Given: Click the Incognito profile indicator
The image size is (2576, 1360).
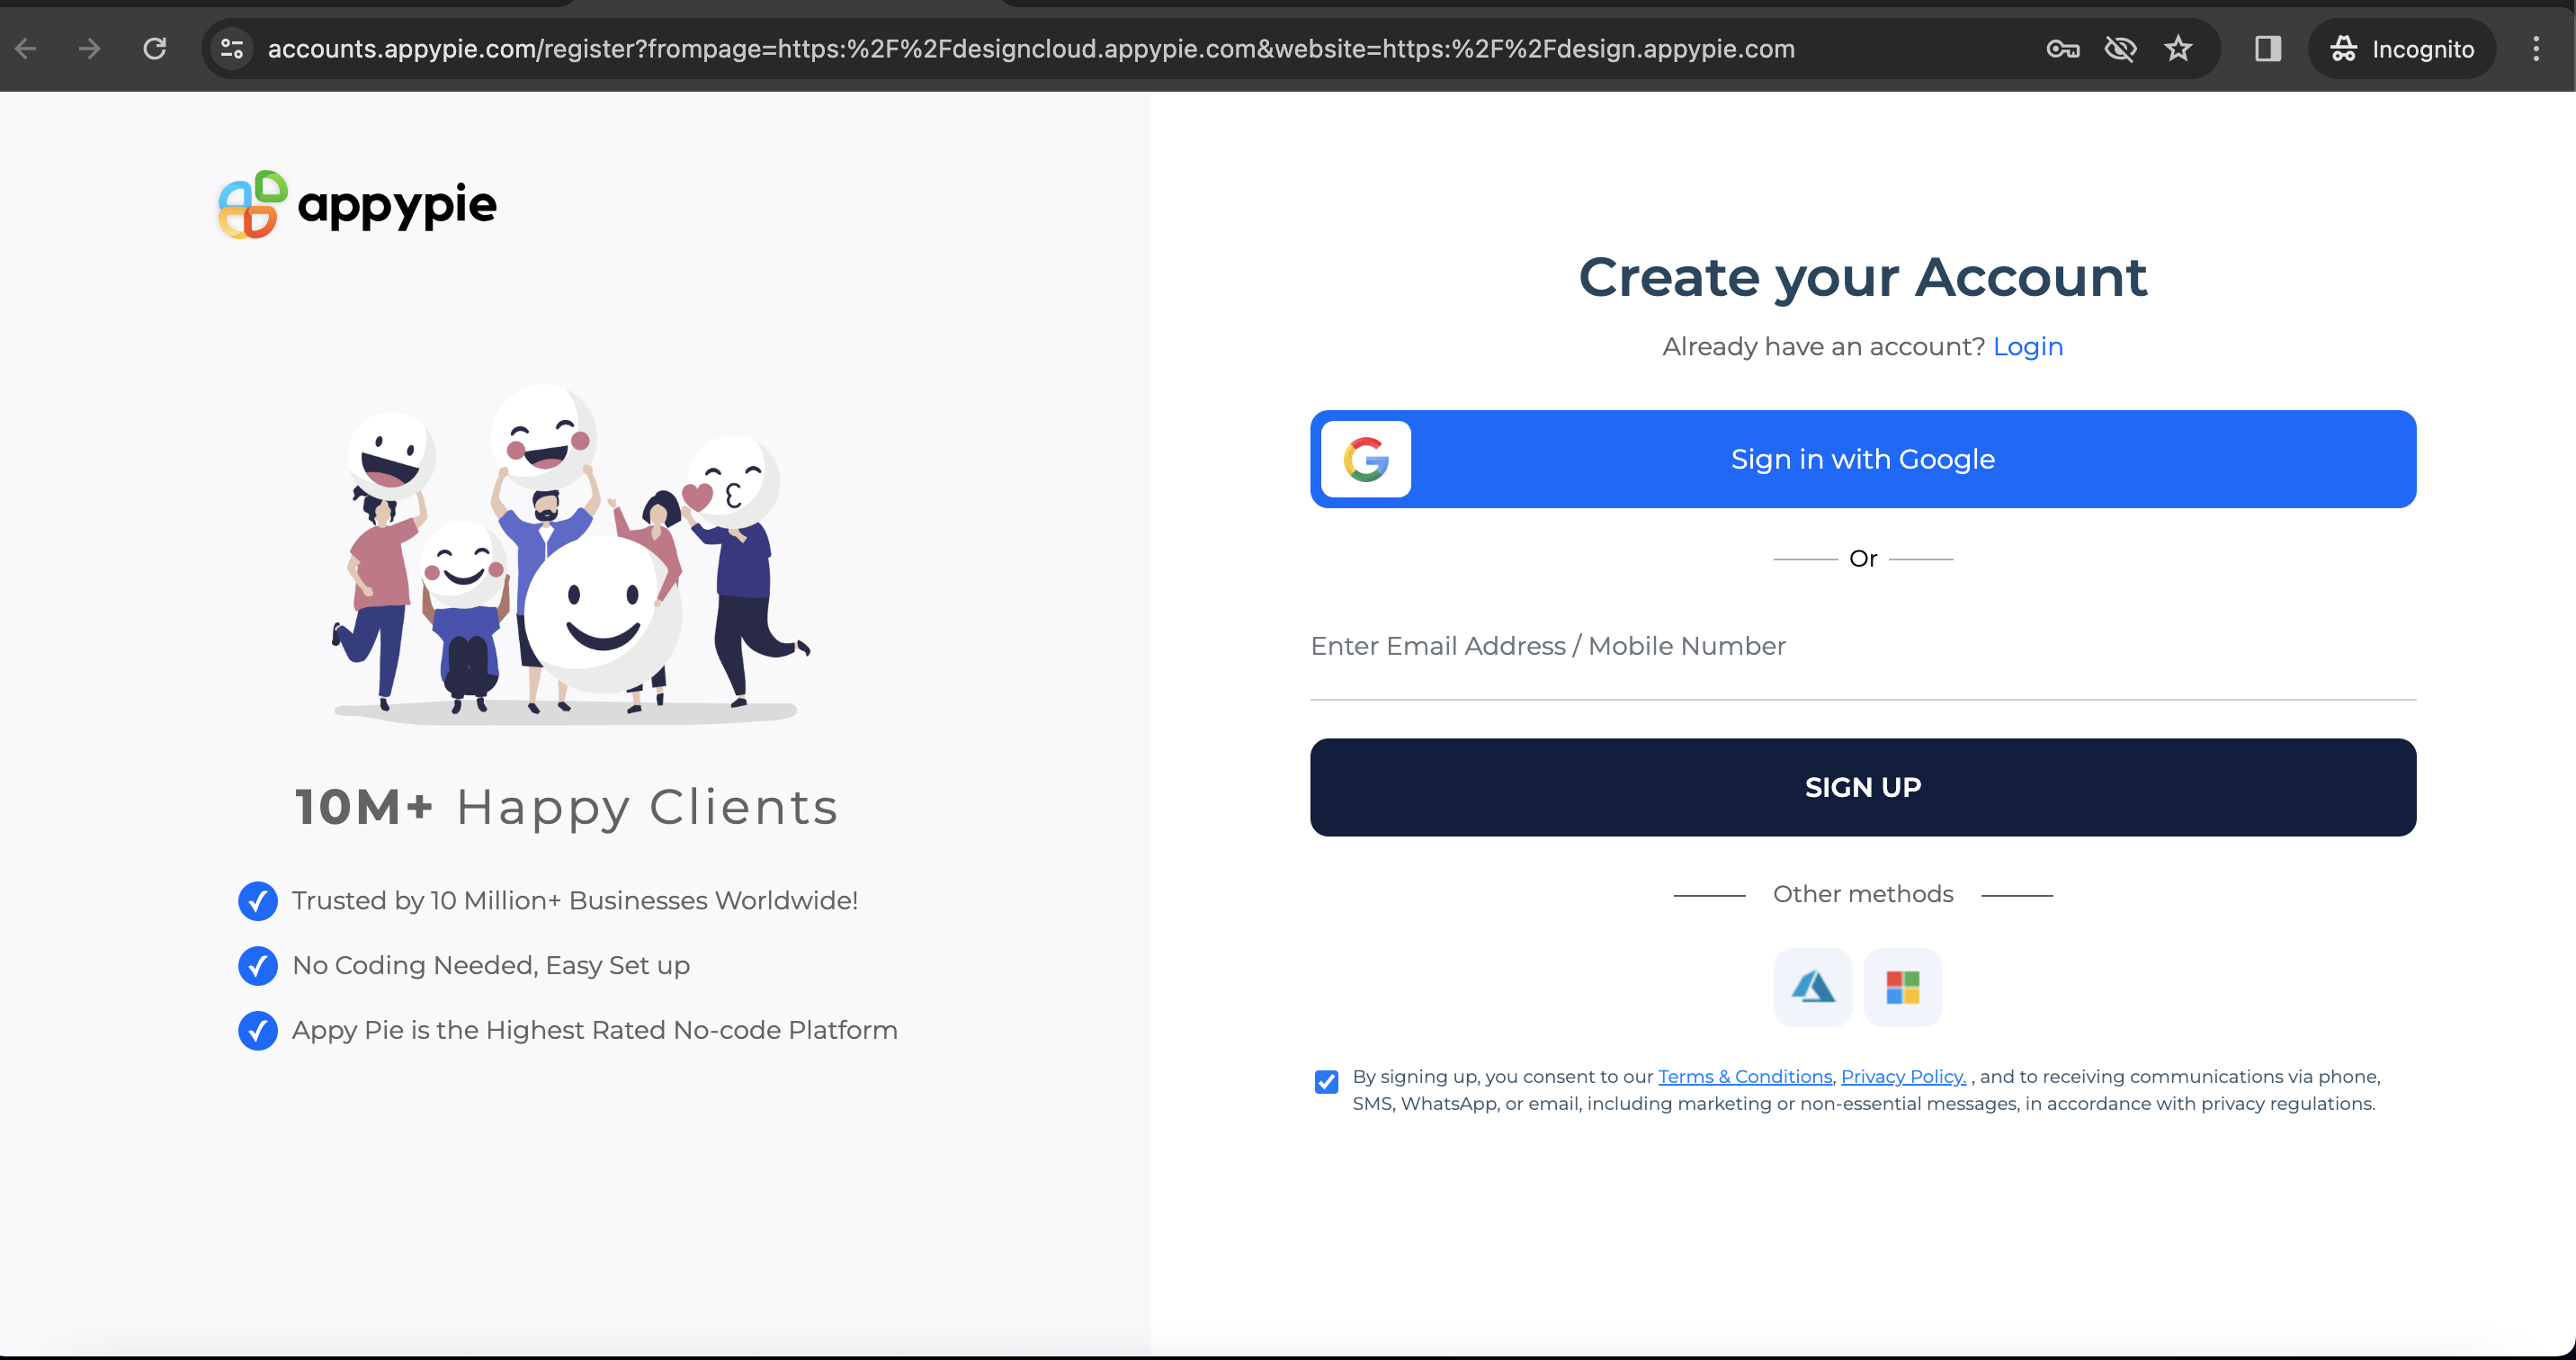Looking at the screenshot, I should pos(2401,48).
